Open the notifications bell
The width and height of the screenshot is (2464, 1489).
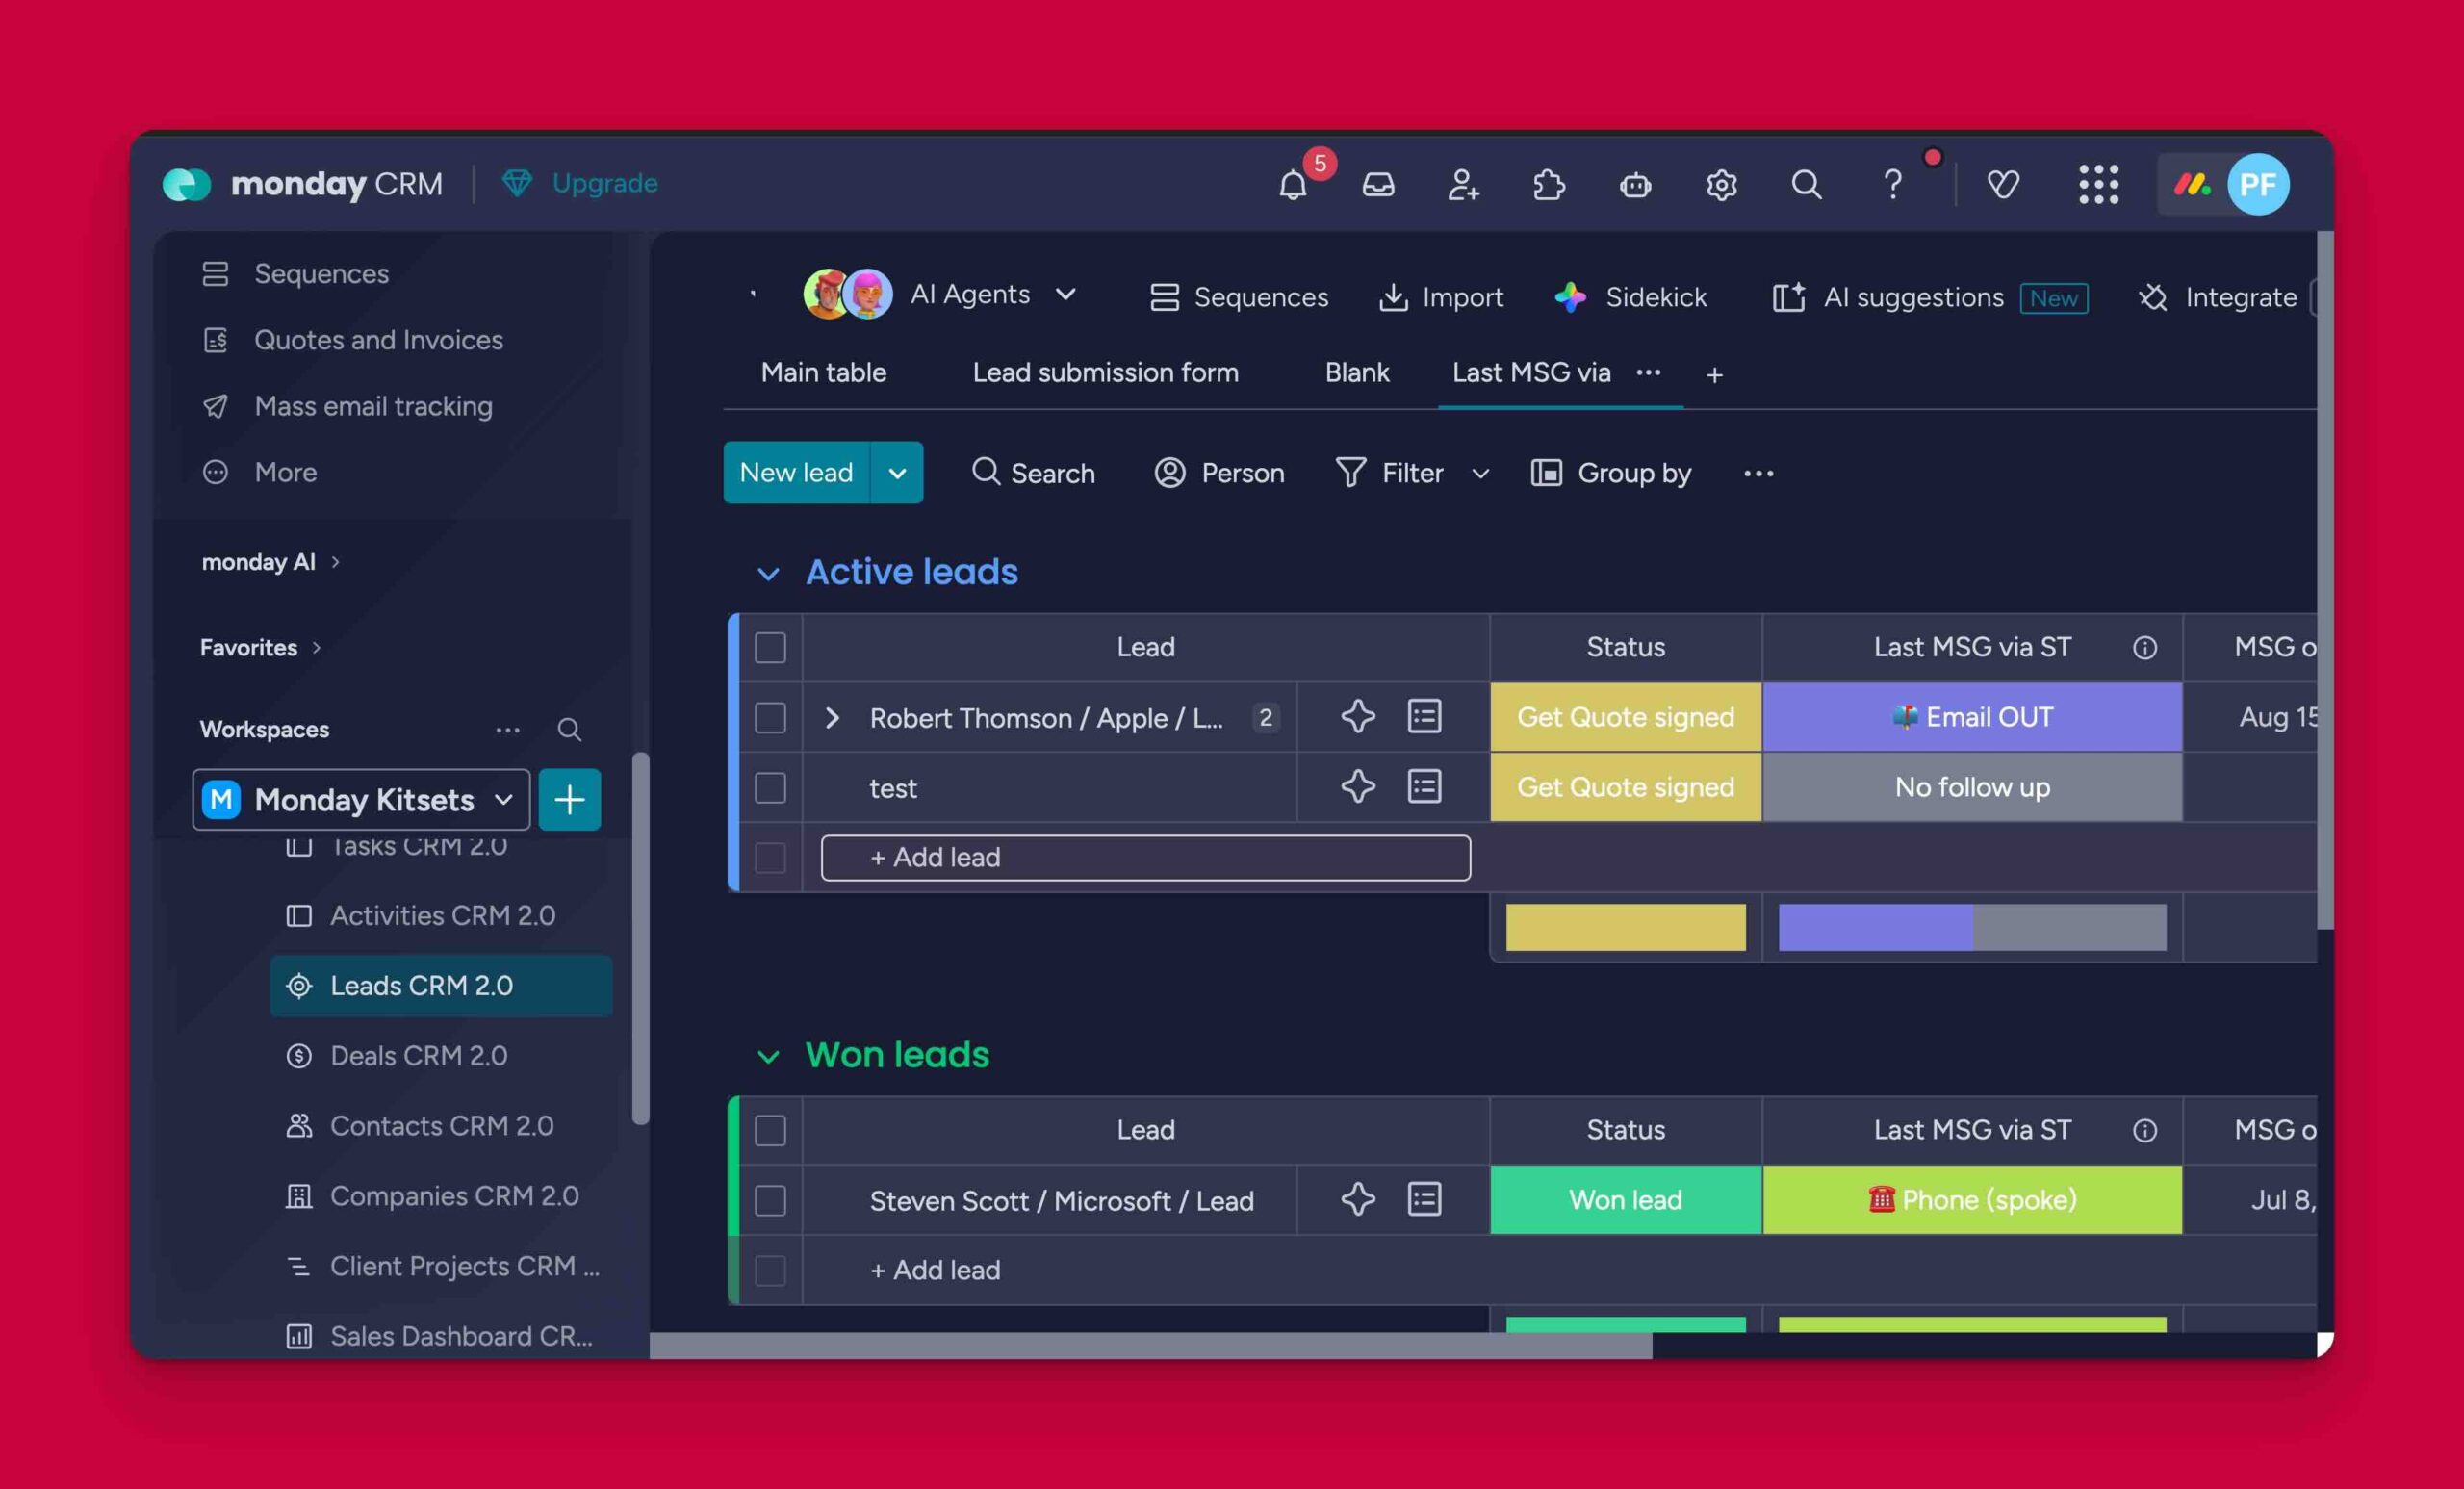pos(1292,185)
